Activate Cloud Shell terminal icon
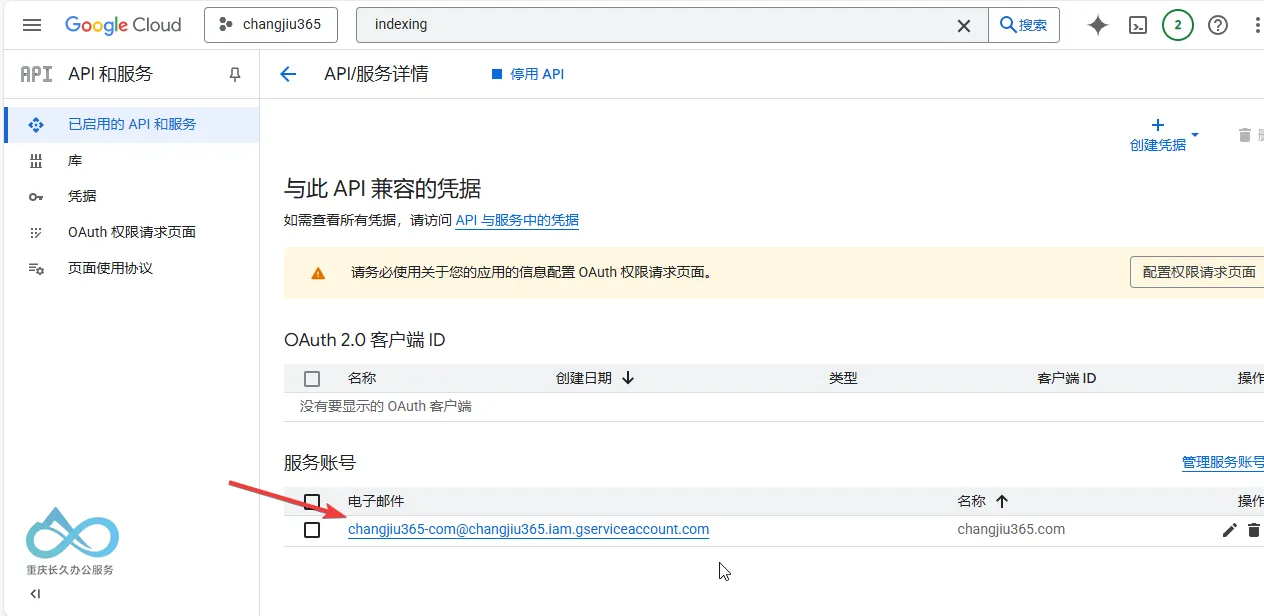The width and height of the screenshot is (1264, 616). click(x=1138, y=25)
